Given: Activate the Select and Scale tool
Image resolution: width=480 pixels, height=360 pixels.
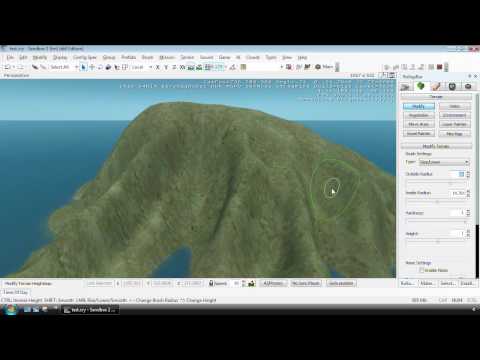Looking at the screenshot, I should pyautogui.click(x=108, y=67).
